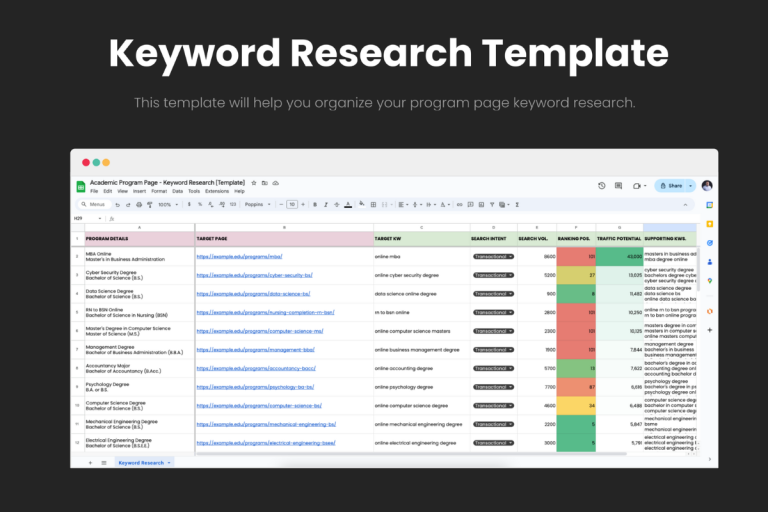Open the Data menu

[177, 192]
